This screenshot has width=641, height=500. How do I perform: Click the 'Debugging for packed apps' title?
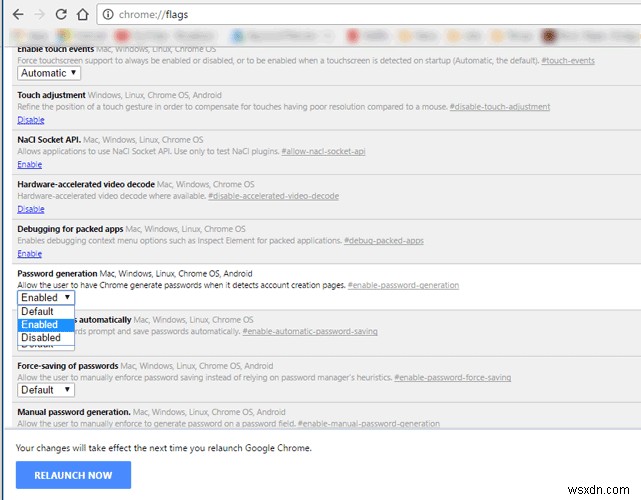click(x=70, y=229)
